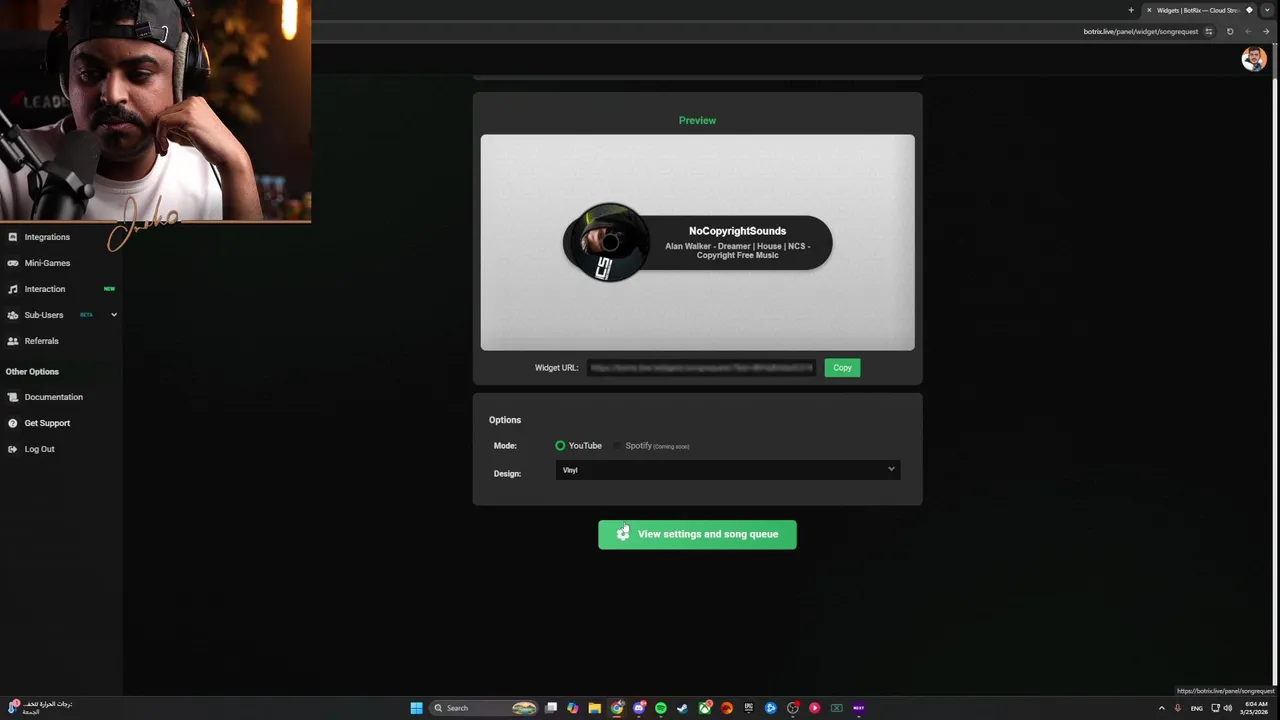Click the Chrome icon in taskbar
1280x720 pixels.
(617, 708)
